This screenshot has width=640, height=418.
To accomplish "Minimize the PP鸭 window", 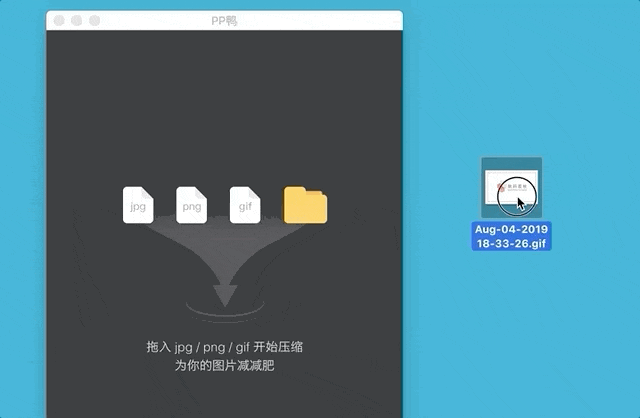I will click(x=77, y=20).
